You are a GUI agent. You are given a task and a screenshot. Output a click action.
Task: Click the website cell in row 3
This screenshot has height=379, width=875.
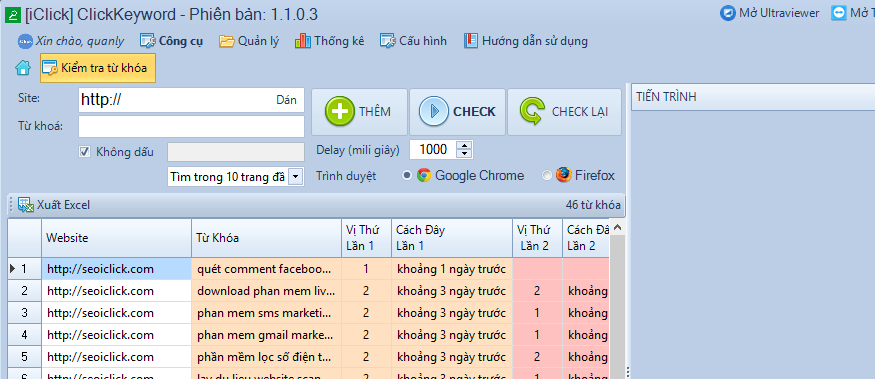[117, 313]
